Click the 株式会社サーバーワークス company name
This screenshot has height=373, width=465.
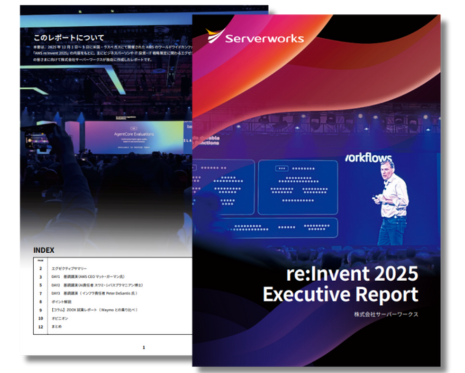[x=386, y=314]
